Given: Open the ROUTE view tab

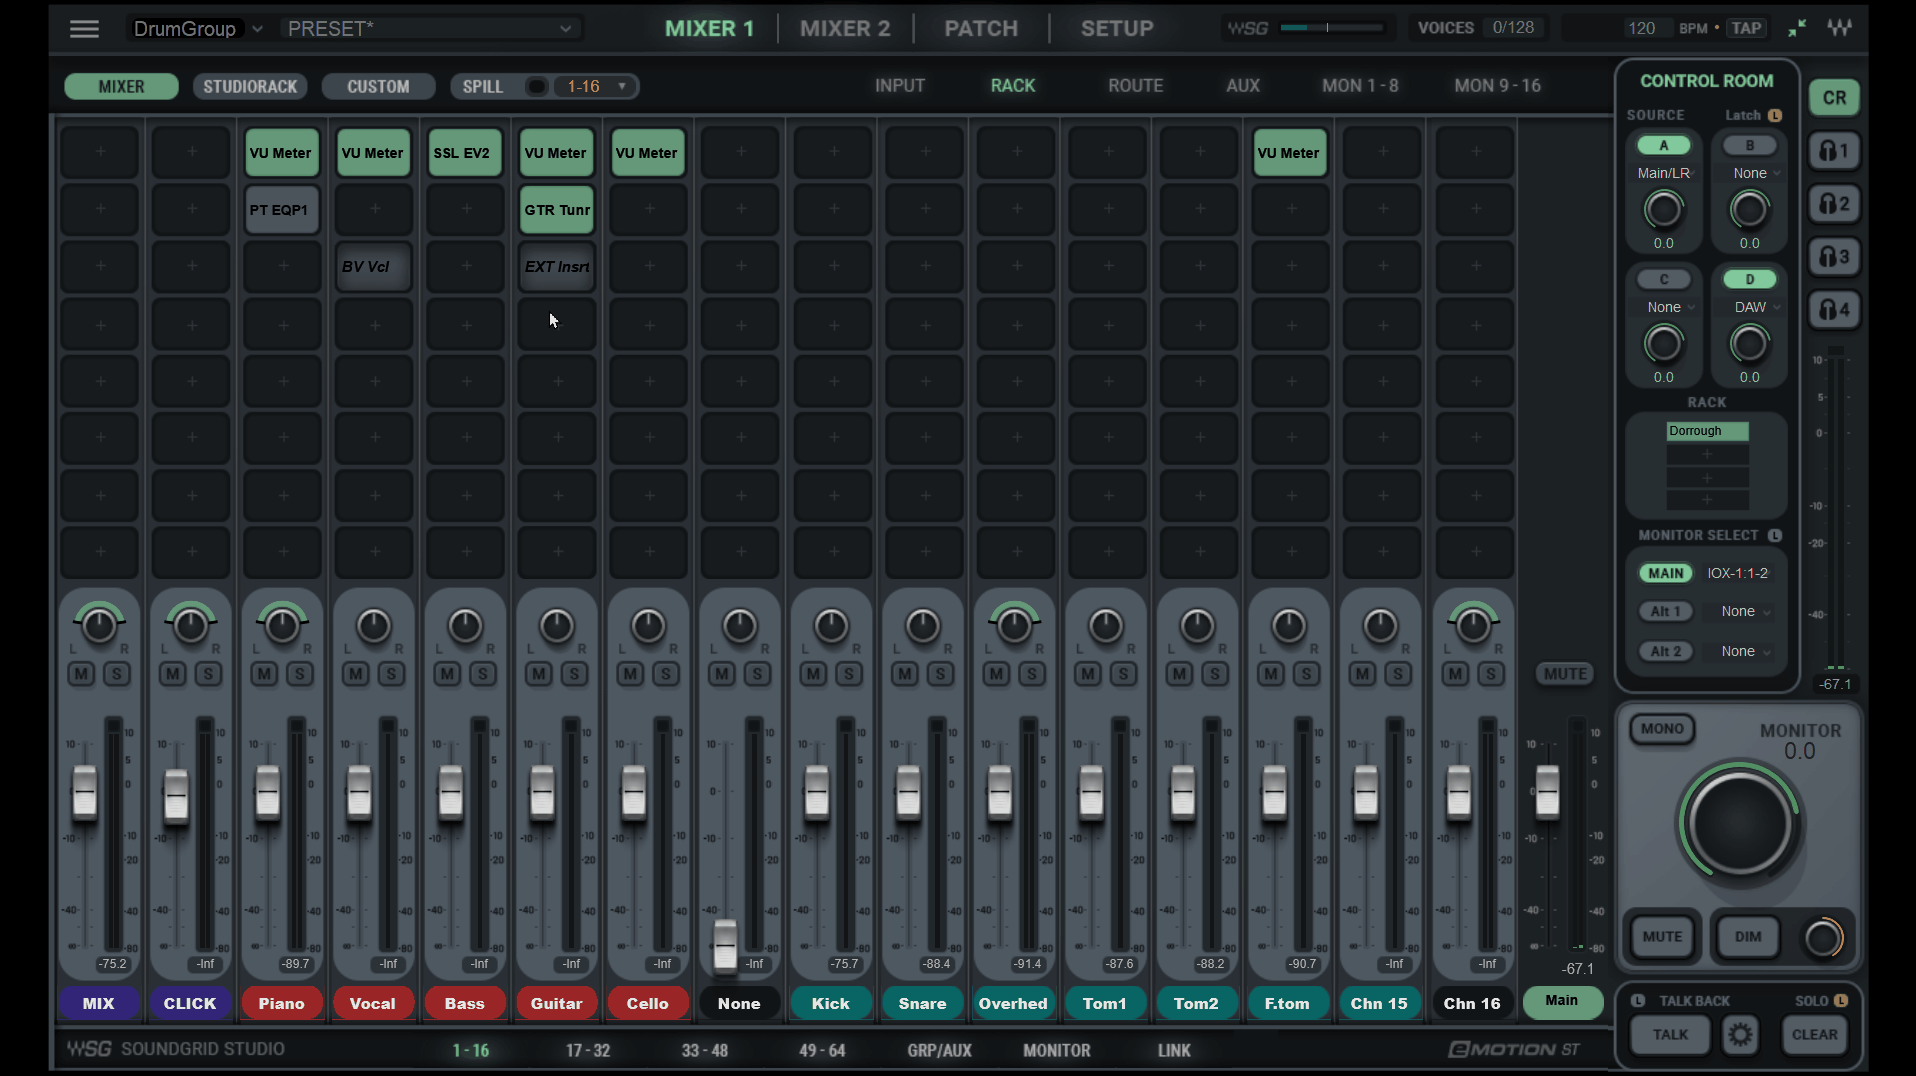Looking at the screenshot, I should coord(1135,86).
